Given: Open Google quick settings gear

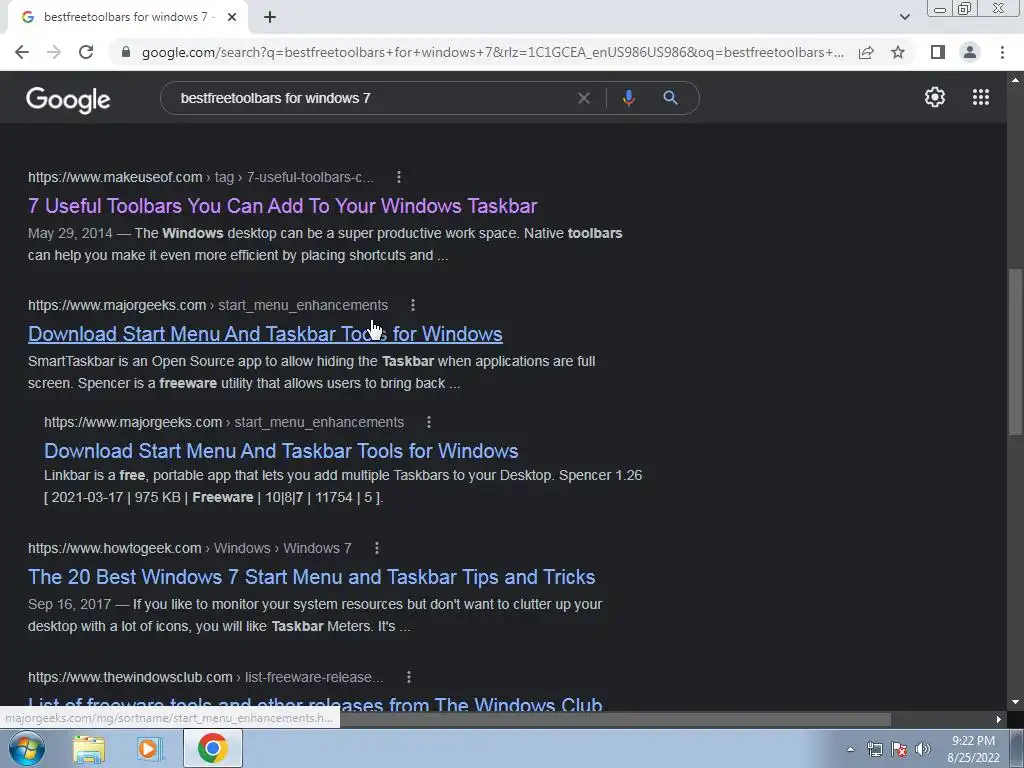Looking at the screenshot, I should pos(935,97).
